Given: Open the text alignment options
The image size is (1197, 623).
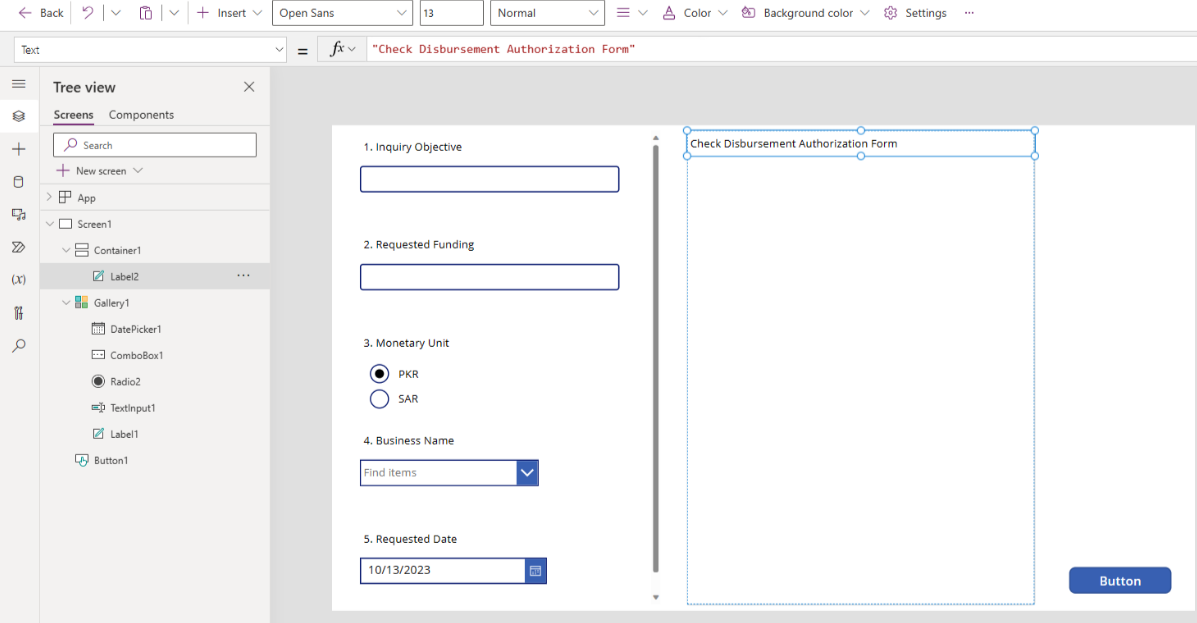Looking at the screenshot, I should (631, 13).
